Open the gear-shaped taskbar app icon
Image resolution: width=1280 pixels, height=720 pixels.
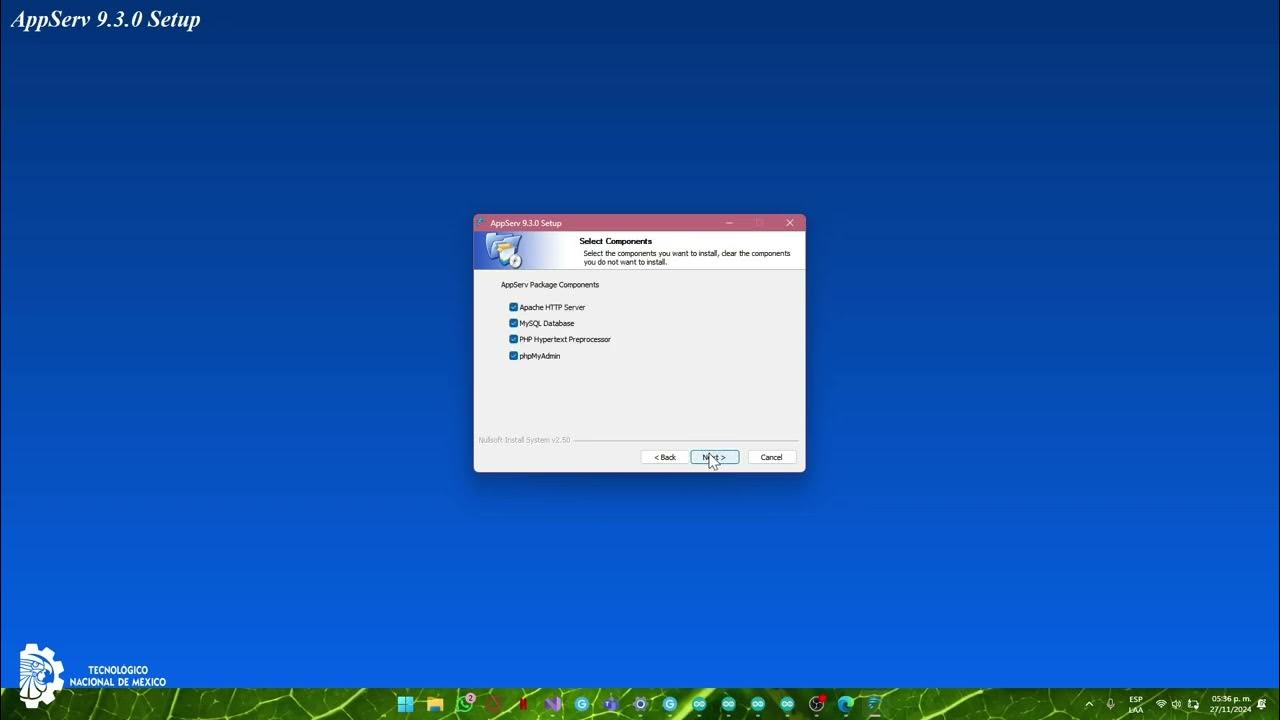[x=640, y=704]
